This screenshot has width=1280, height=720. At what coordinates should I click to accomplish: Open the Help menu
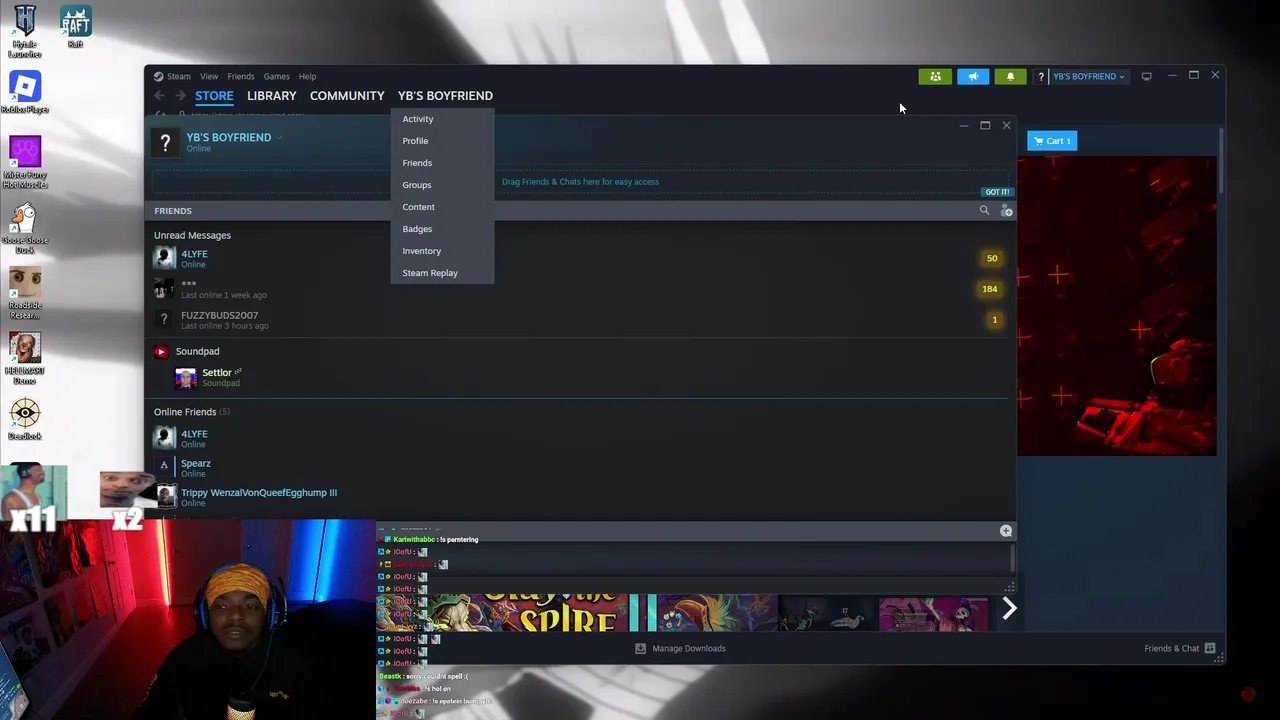(x=307, y=76)
